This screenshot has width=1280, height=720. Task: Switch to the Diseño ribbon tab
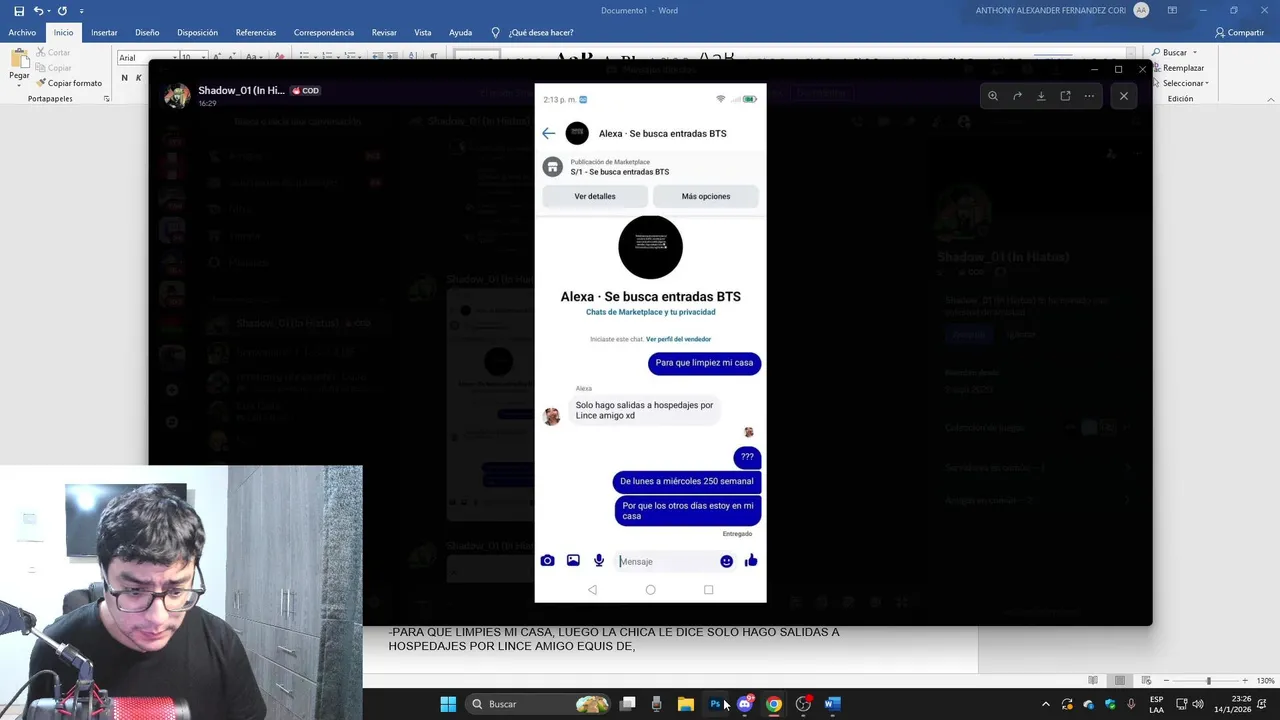tap(147, 32)
